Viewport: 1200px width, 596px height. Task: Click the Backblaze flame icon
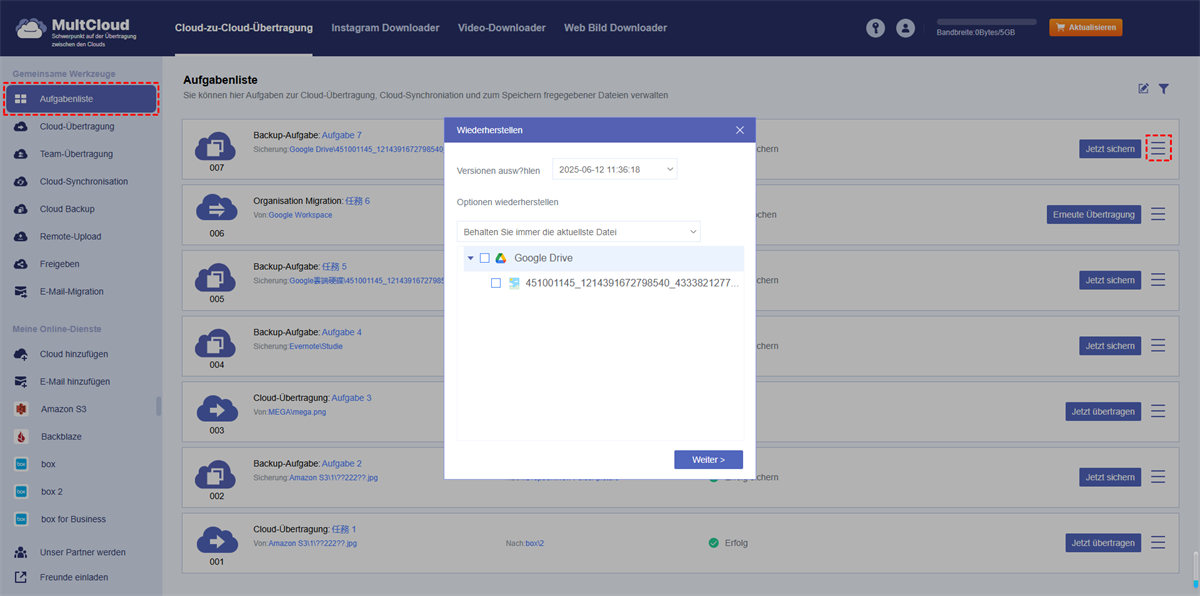point(21,437)
